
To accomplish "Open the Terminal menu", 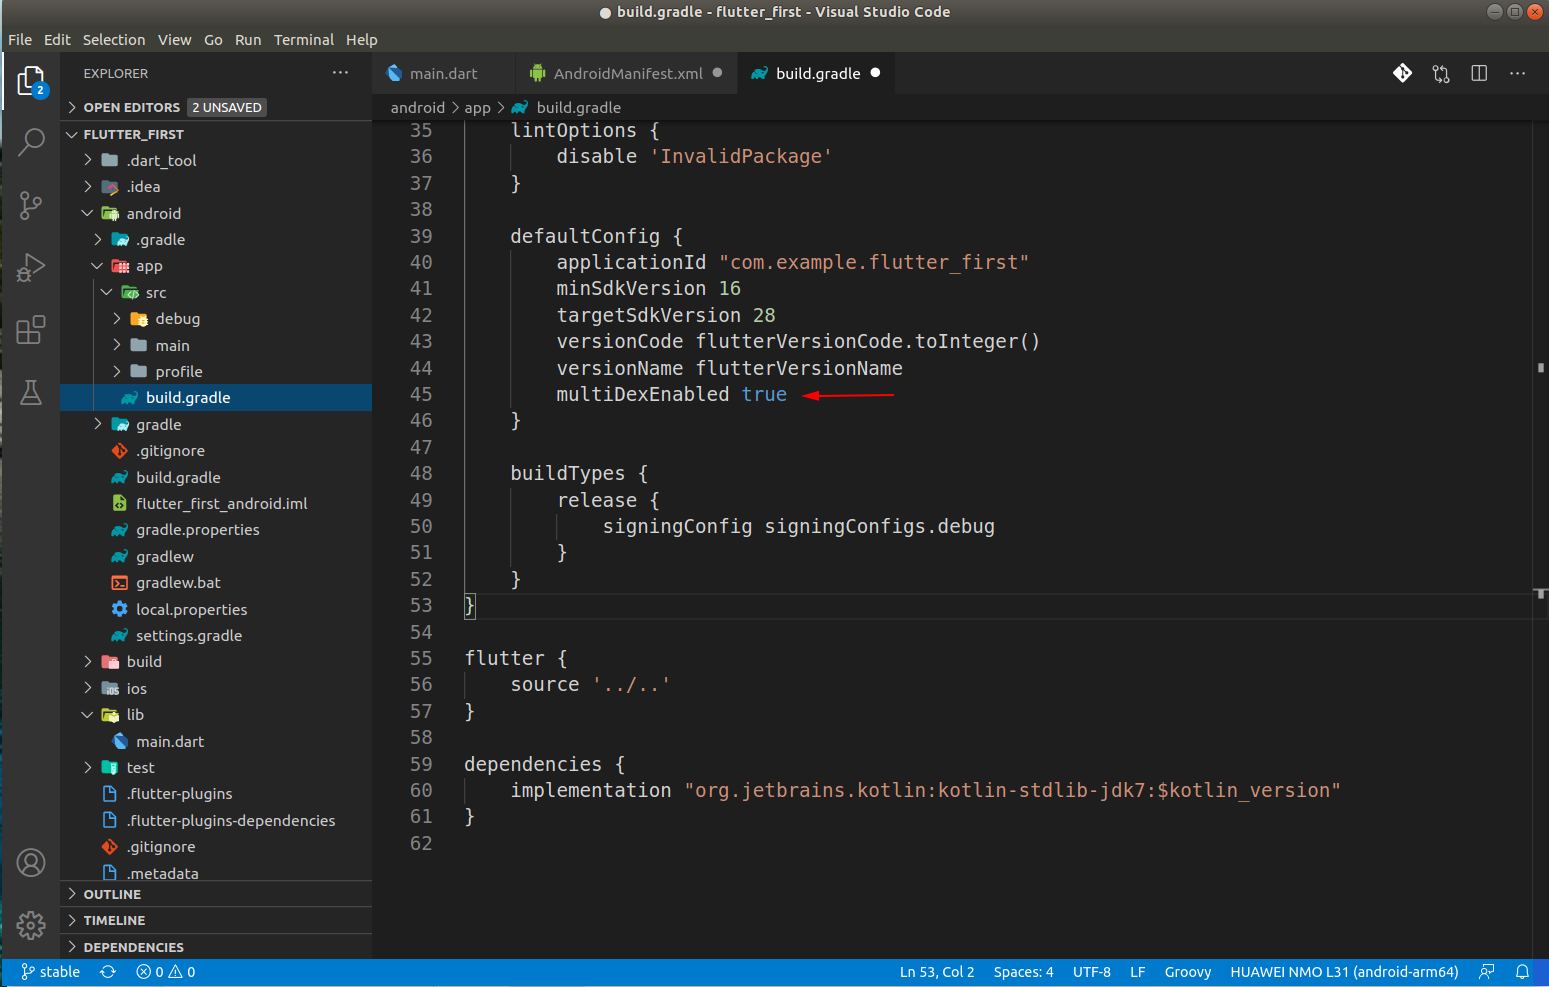I will [304, 39].
